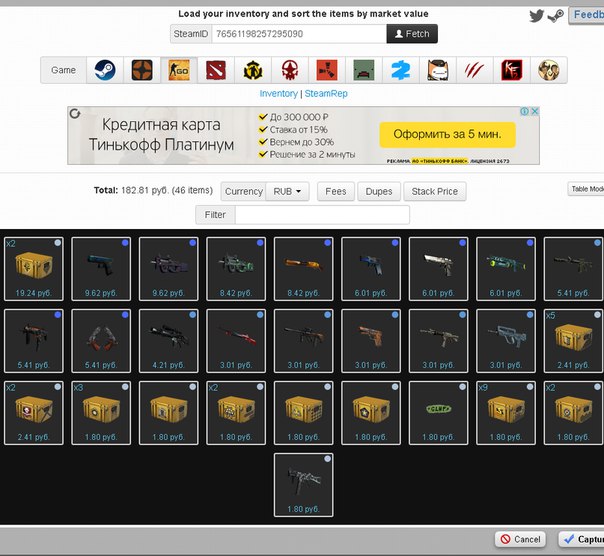This screenshot has width=604, height=556.
Task: Open the SteamRep link
Action: coord(326,94)
